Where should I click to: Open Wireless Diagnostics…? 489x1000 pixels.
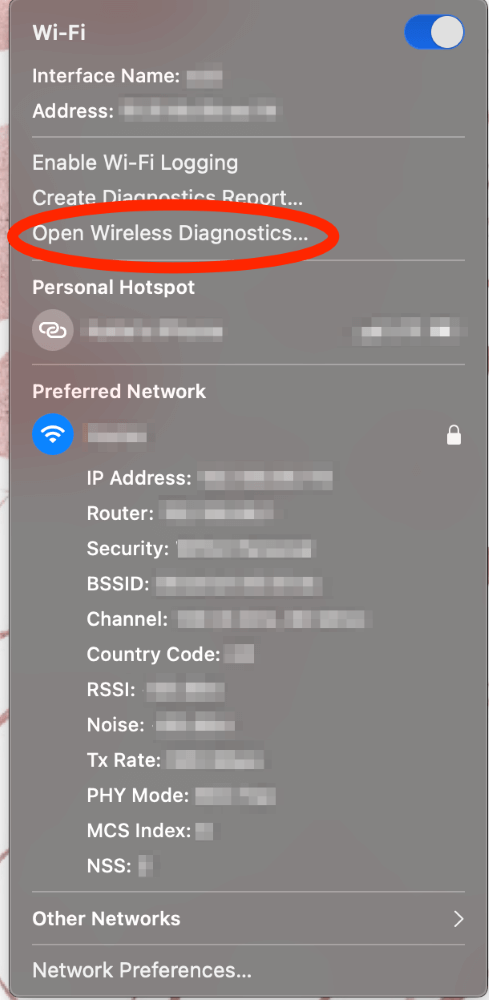pos(170,233)
